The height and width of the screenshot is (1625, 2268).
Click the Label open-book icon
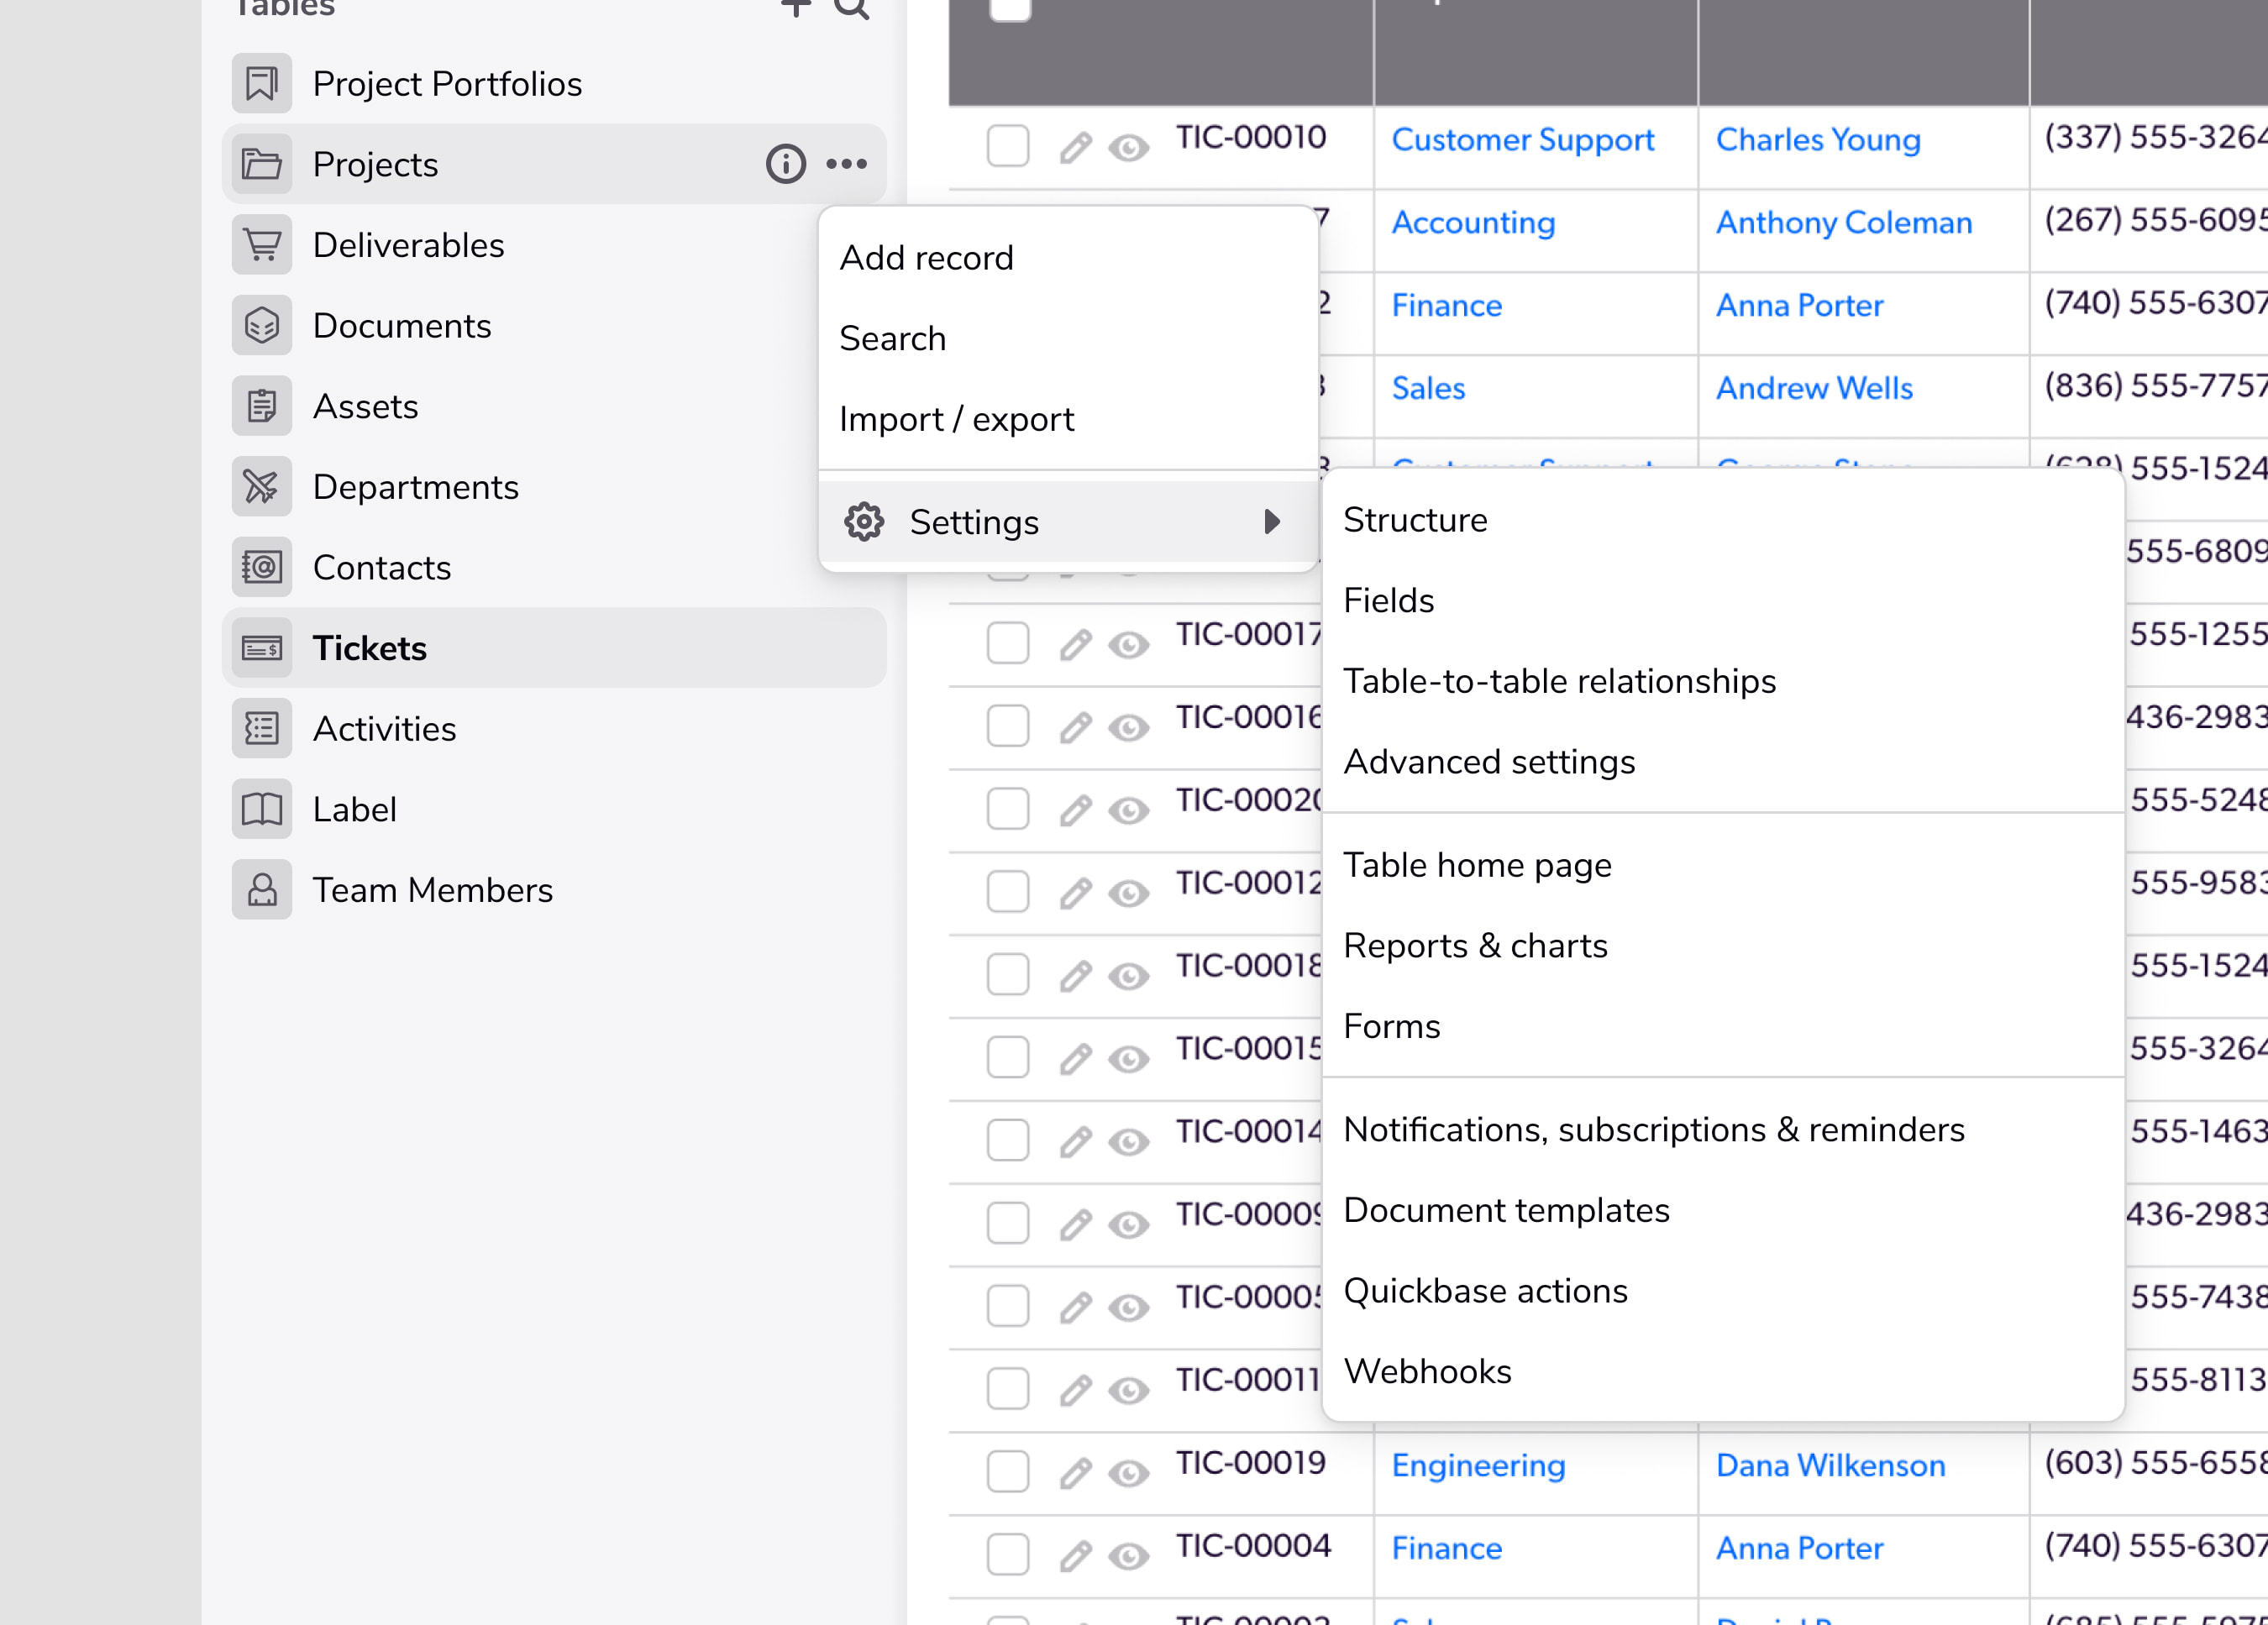pos(262,809)
